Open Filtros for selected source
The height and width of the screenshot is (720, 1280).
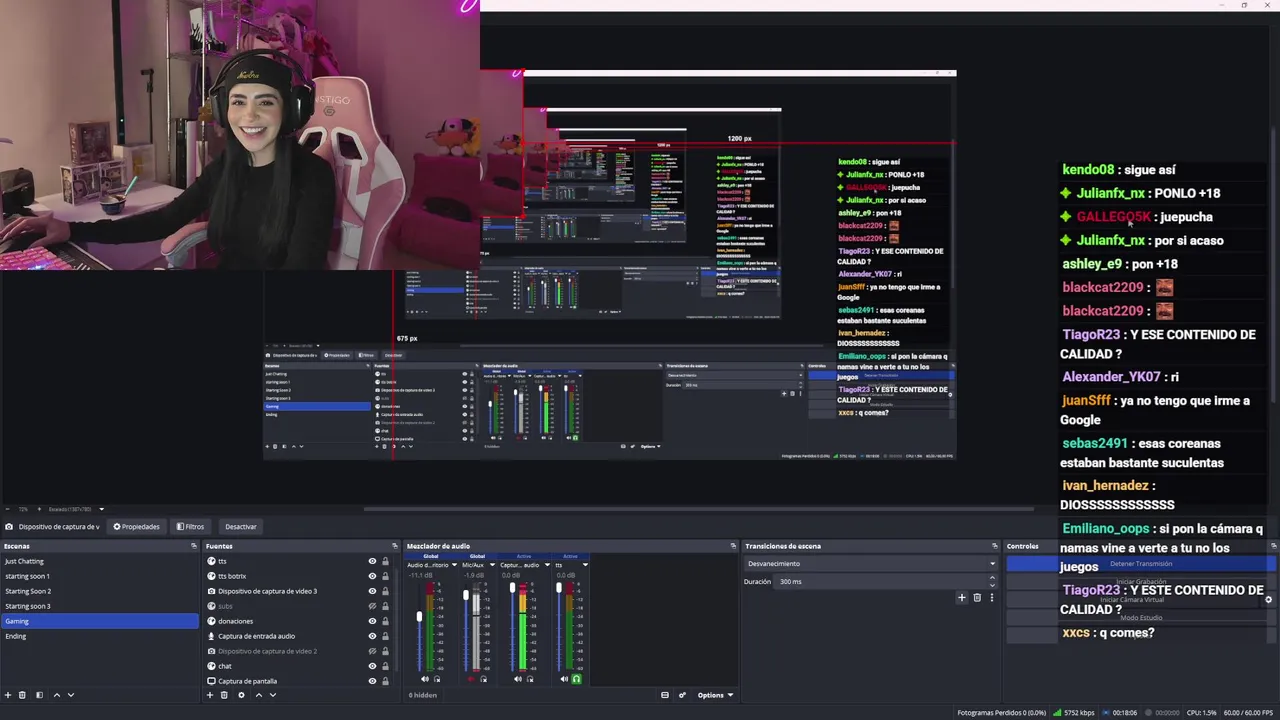[x=190, y=526]
